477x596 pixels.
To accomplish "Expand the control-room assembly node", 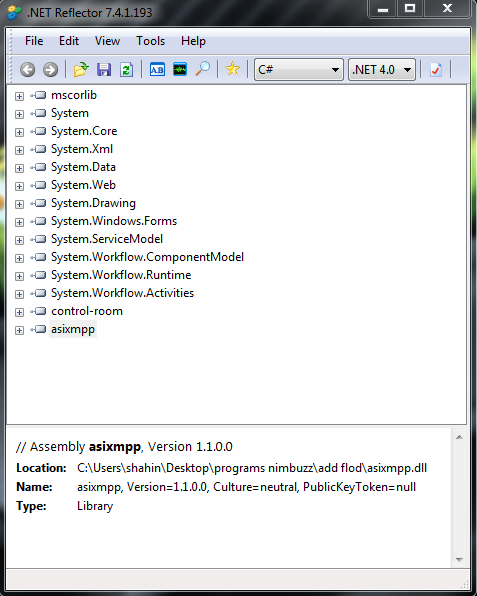I will click(19, 312).
